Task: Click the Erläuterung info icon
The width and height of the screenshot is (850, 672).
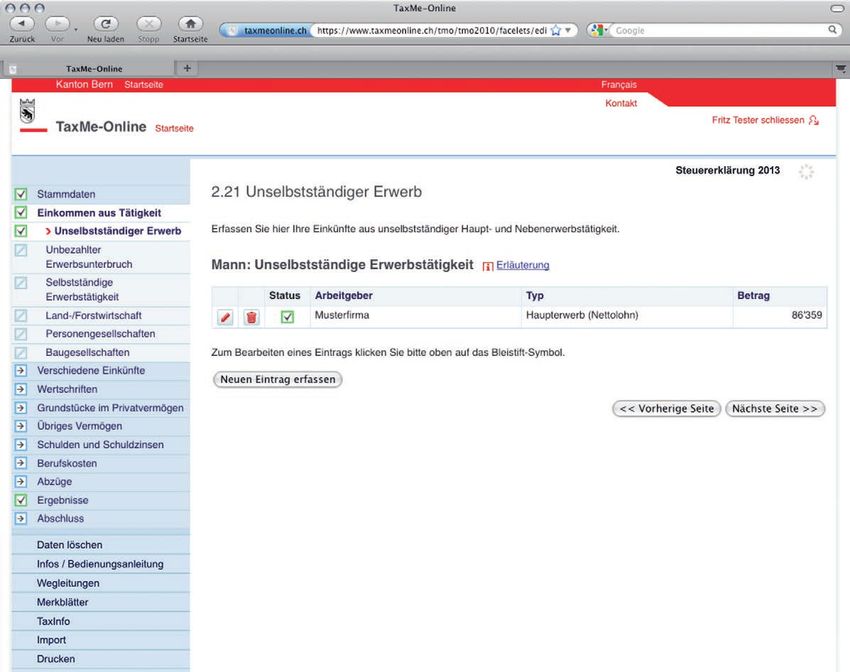Action: click(488, 266)
